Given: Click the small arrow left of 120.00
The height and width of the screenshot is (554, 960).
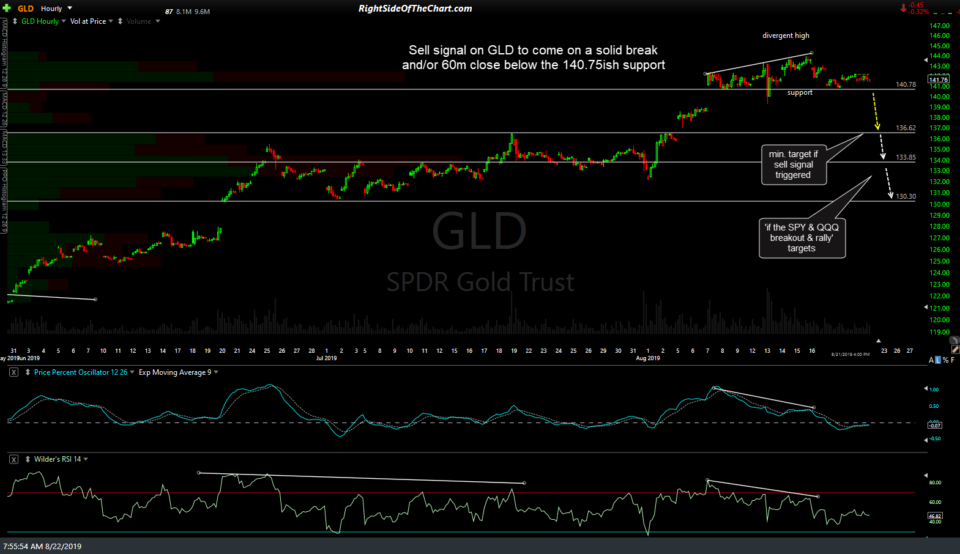Looking at the screenshot, I should 926,307.
